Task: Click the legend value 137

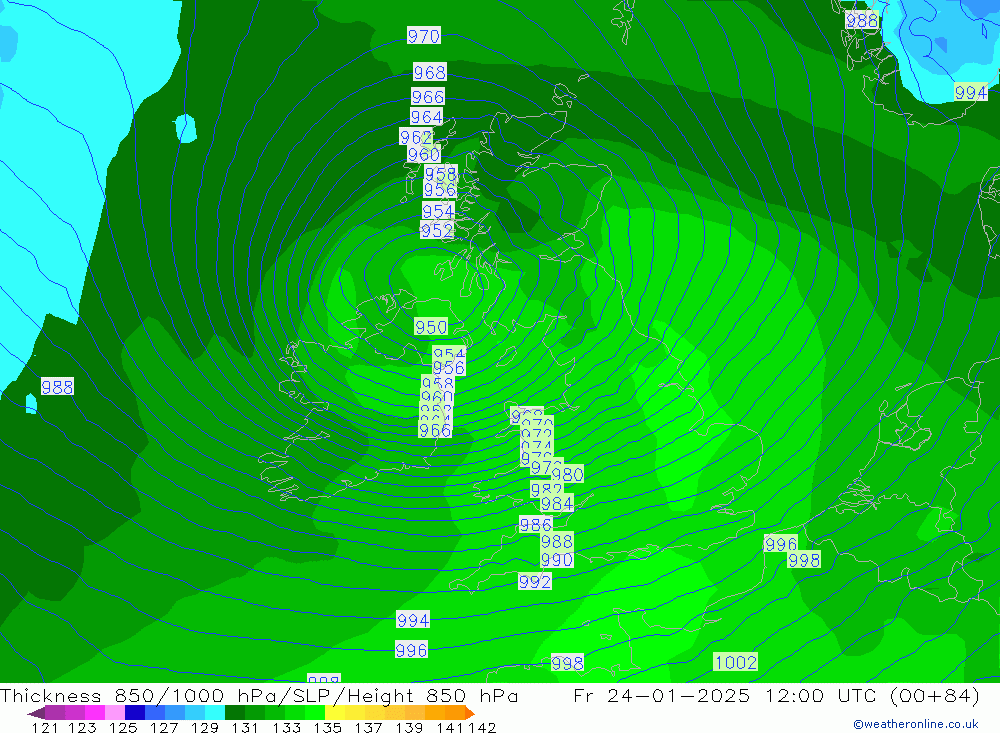Action: tap(368, 727)
